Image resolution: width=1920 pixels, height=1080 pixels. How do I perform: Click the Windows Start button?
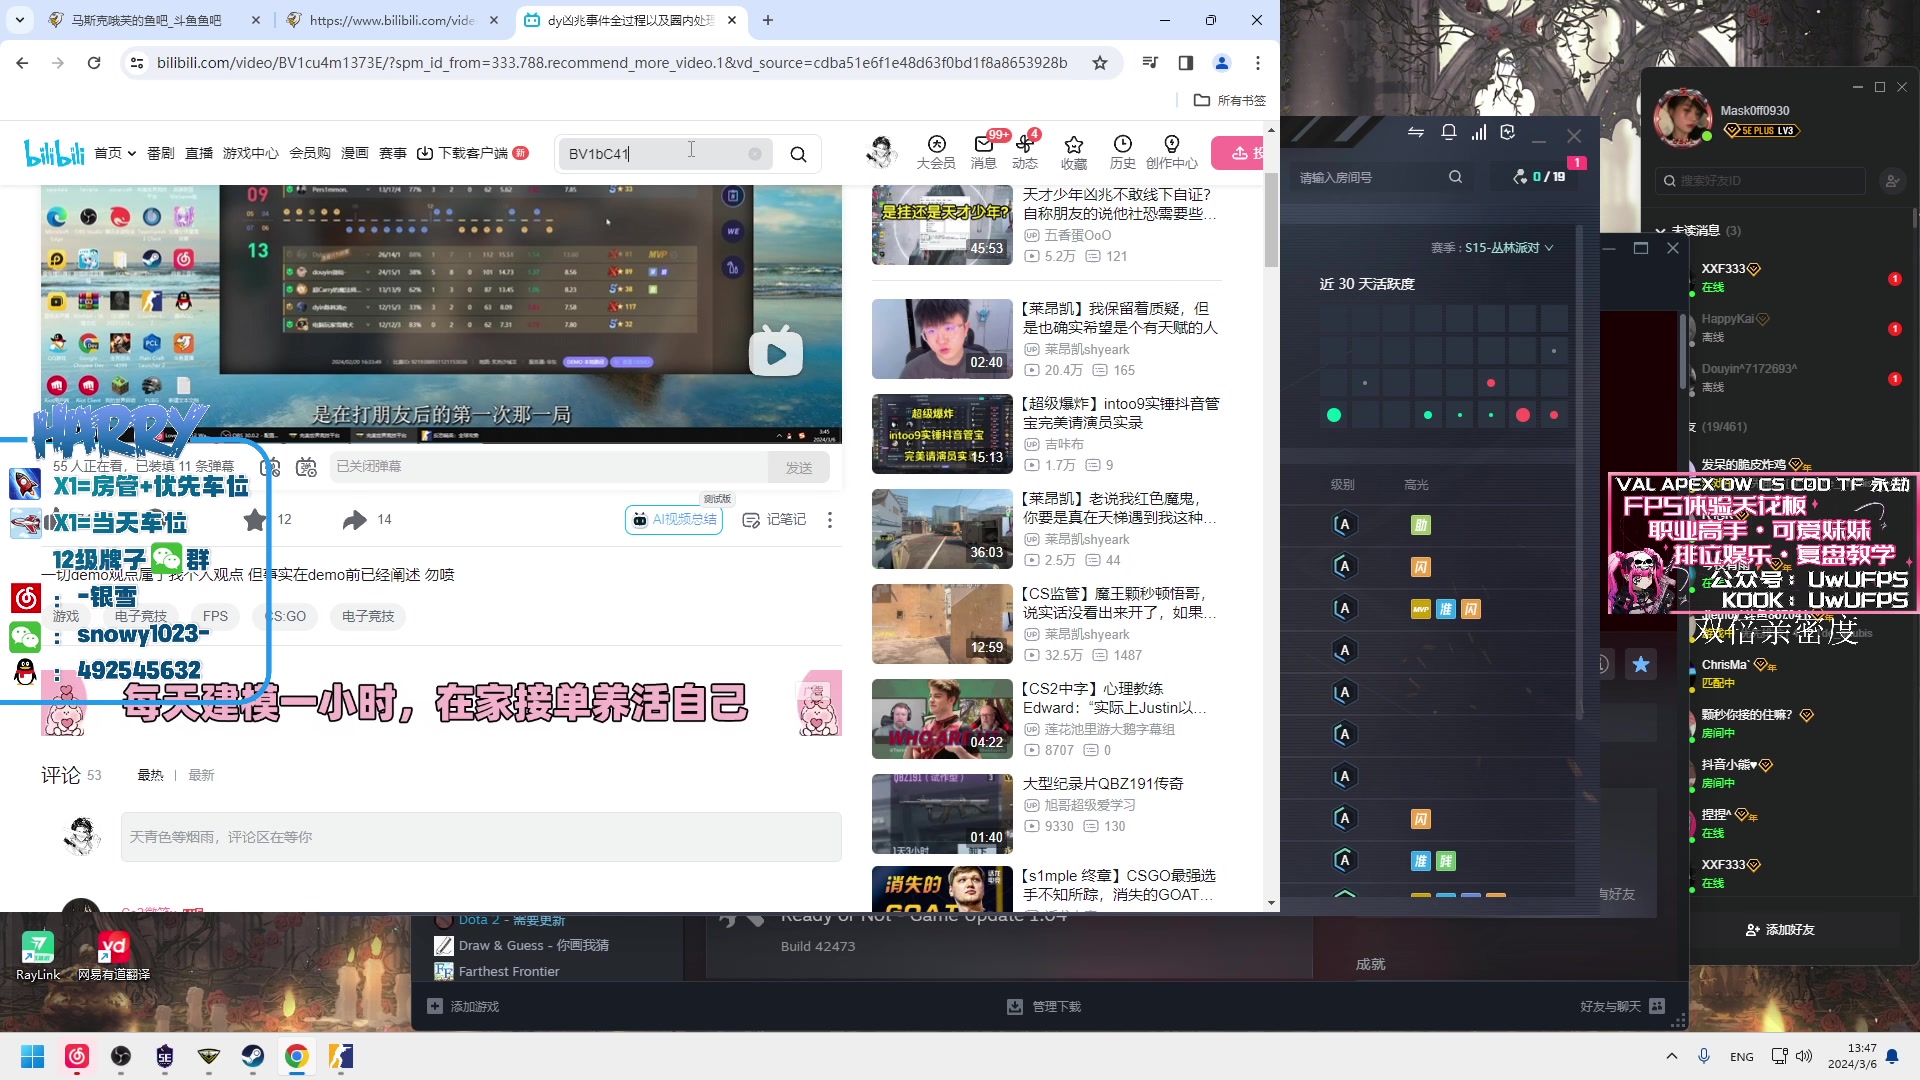(x=33, y=1056)
